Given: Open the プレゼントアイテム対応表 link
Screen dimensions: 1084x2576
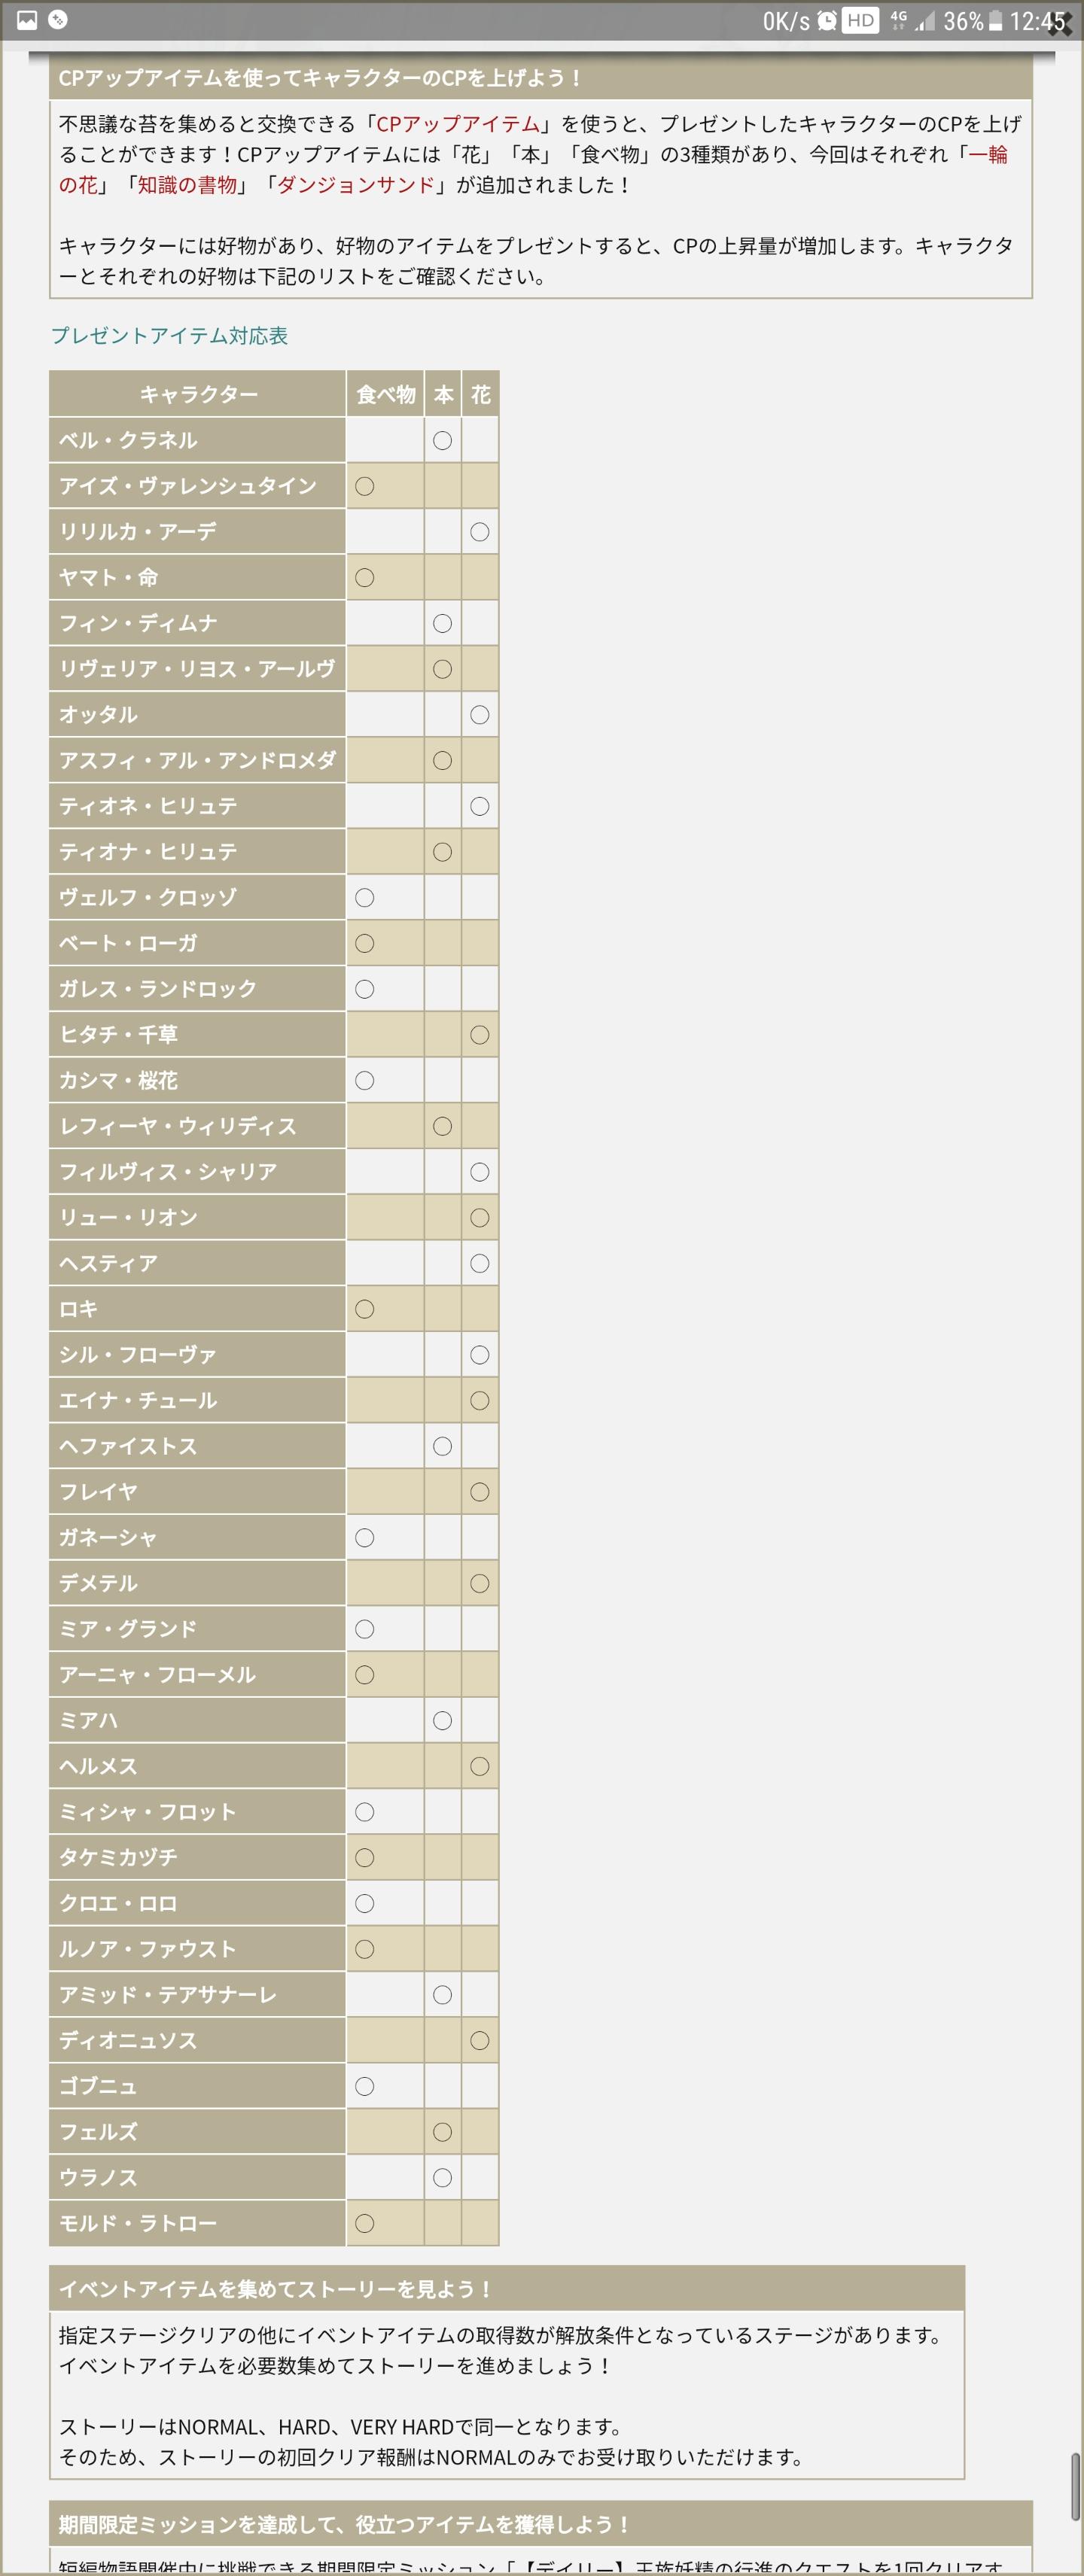Looking at the screenshot, I should pos(170,336).
